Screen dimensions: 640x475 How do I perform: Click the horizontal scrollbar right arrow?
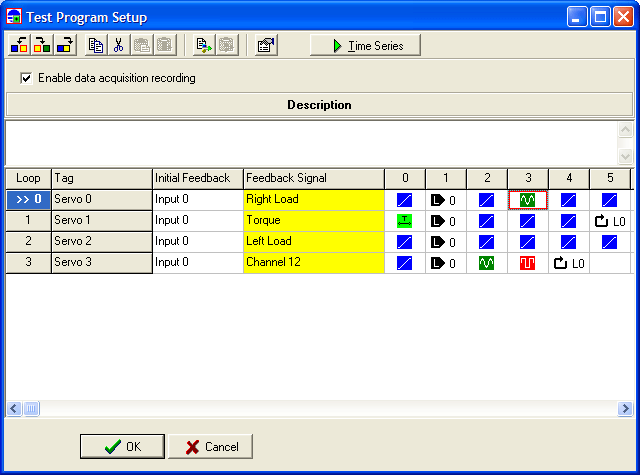pyautogui.click(x=625, y=408)
